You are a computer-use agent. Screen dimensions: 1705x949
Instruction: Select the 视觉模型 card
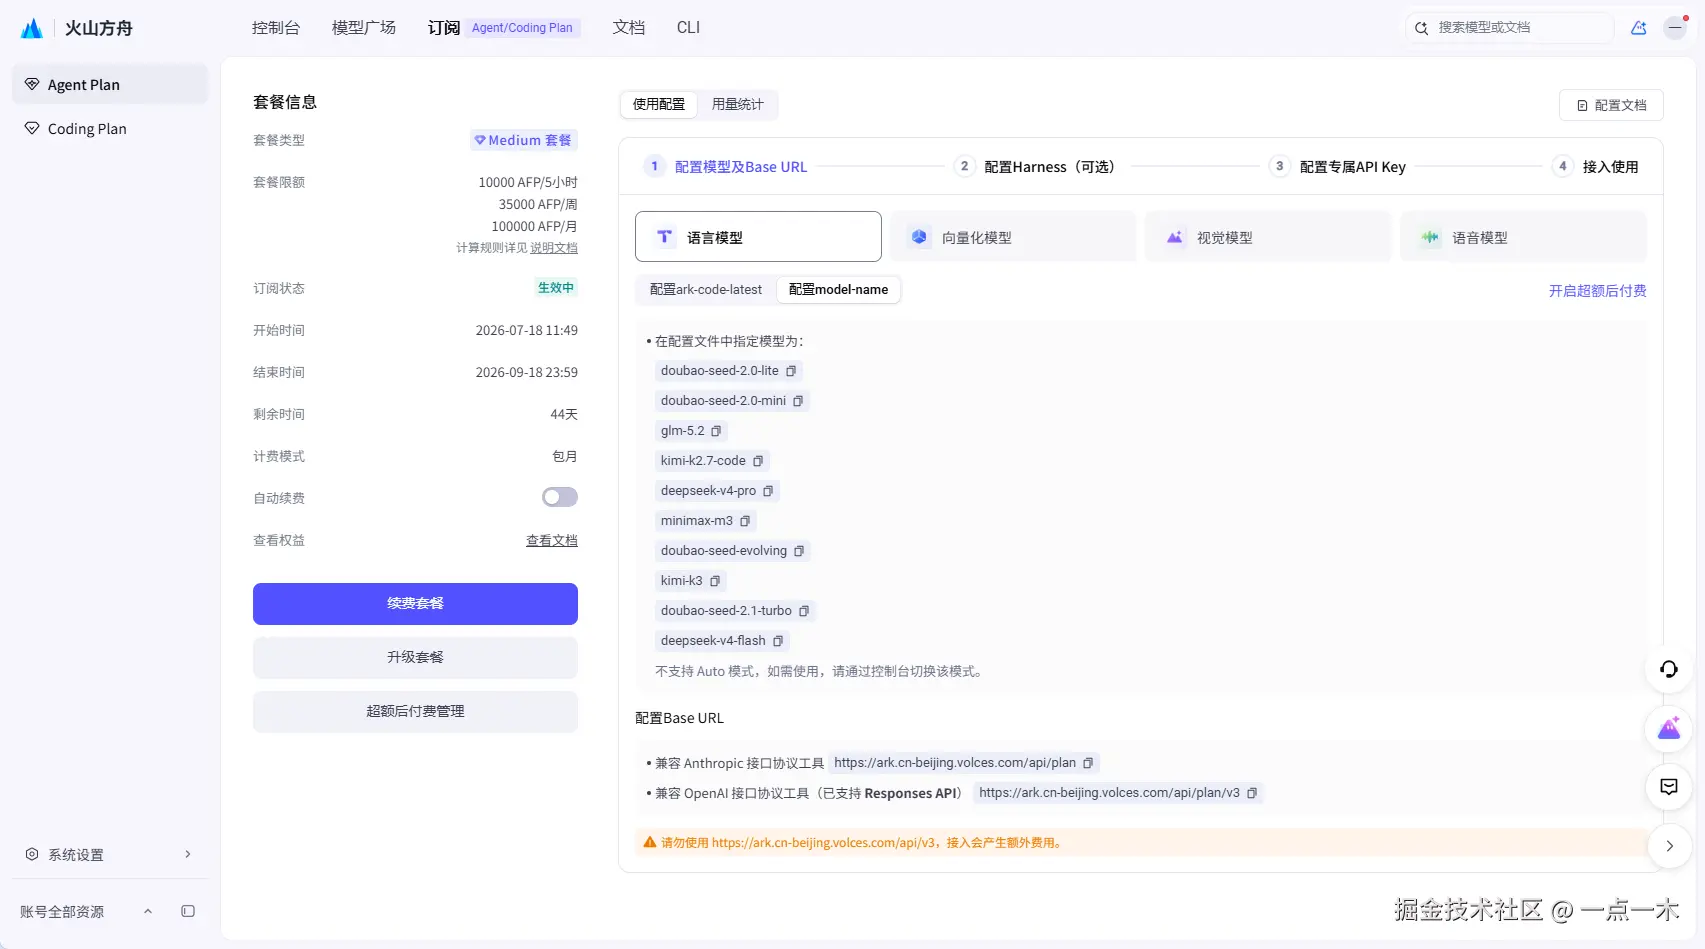pos(1268,237)
